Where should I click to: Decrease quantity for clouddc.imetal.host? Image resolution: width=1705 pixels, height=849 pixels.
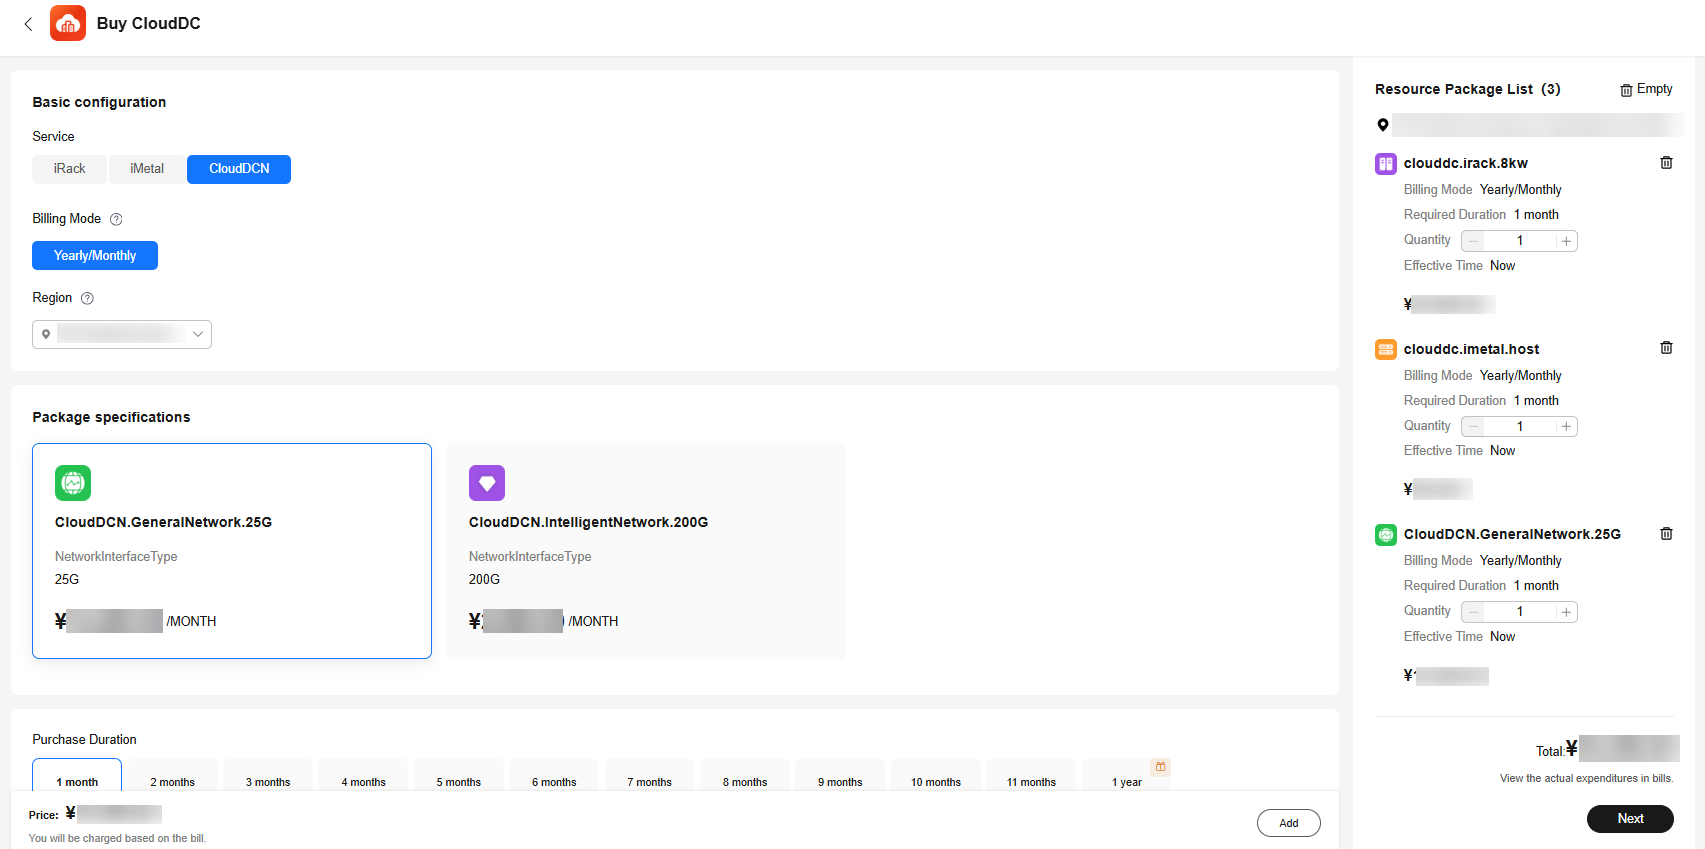[1473, 427]
